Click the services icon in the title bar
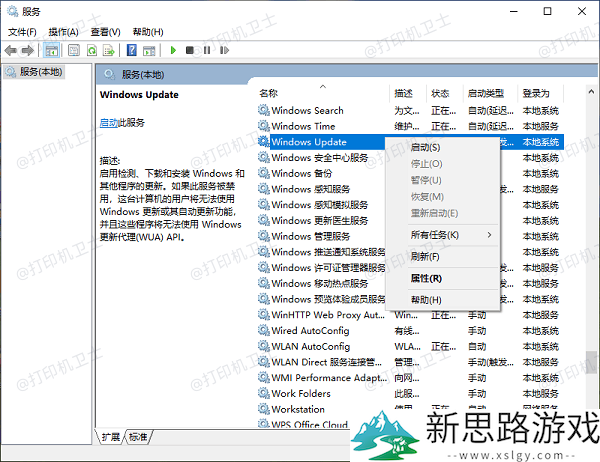 click(x=13, y=11)
